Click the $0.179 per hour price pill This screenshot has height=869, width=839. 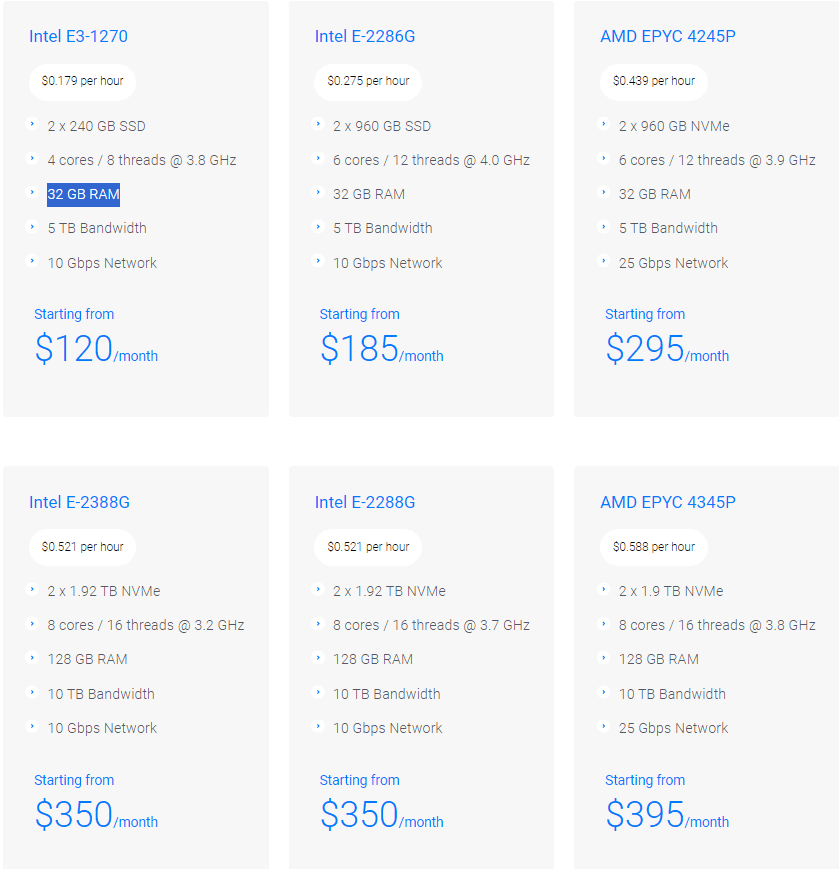(x=83, y=81)
